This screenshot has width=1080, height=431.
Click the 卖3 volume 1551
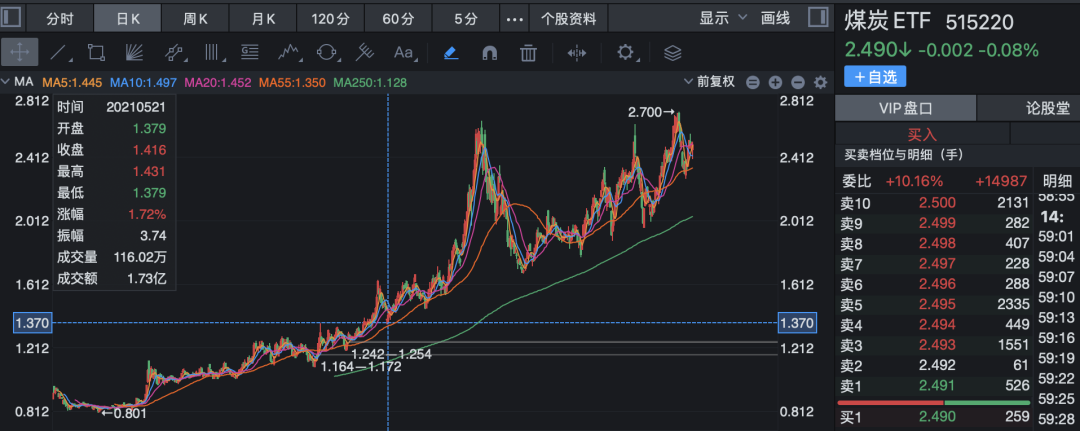[x=1014, y=344]
